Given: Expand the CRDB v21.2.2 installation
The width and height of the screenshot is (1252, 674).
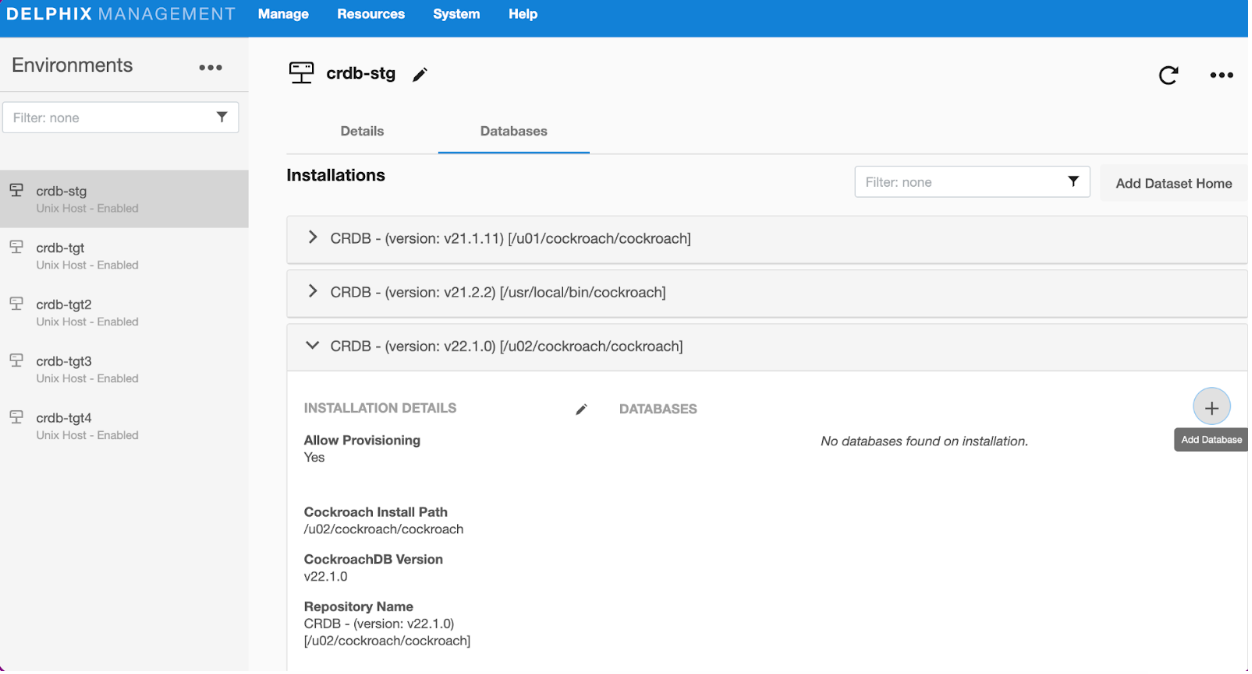Looking at the screenshot, I should click(312, 292).
